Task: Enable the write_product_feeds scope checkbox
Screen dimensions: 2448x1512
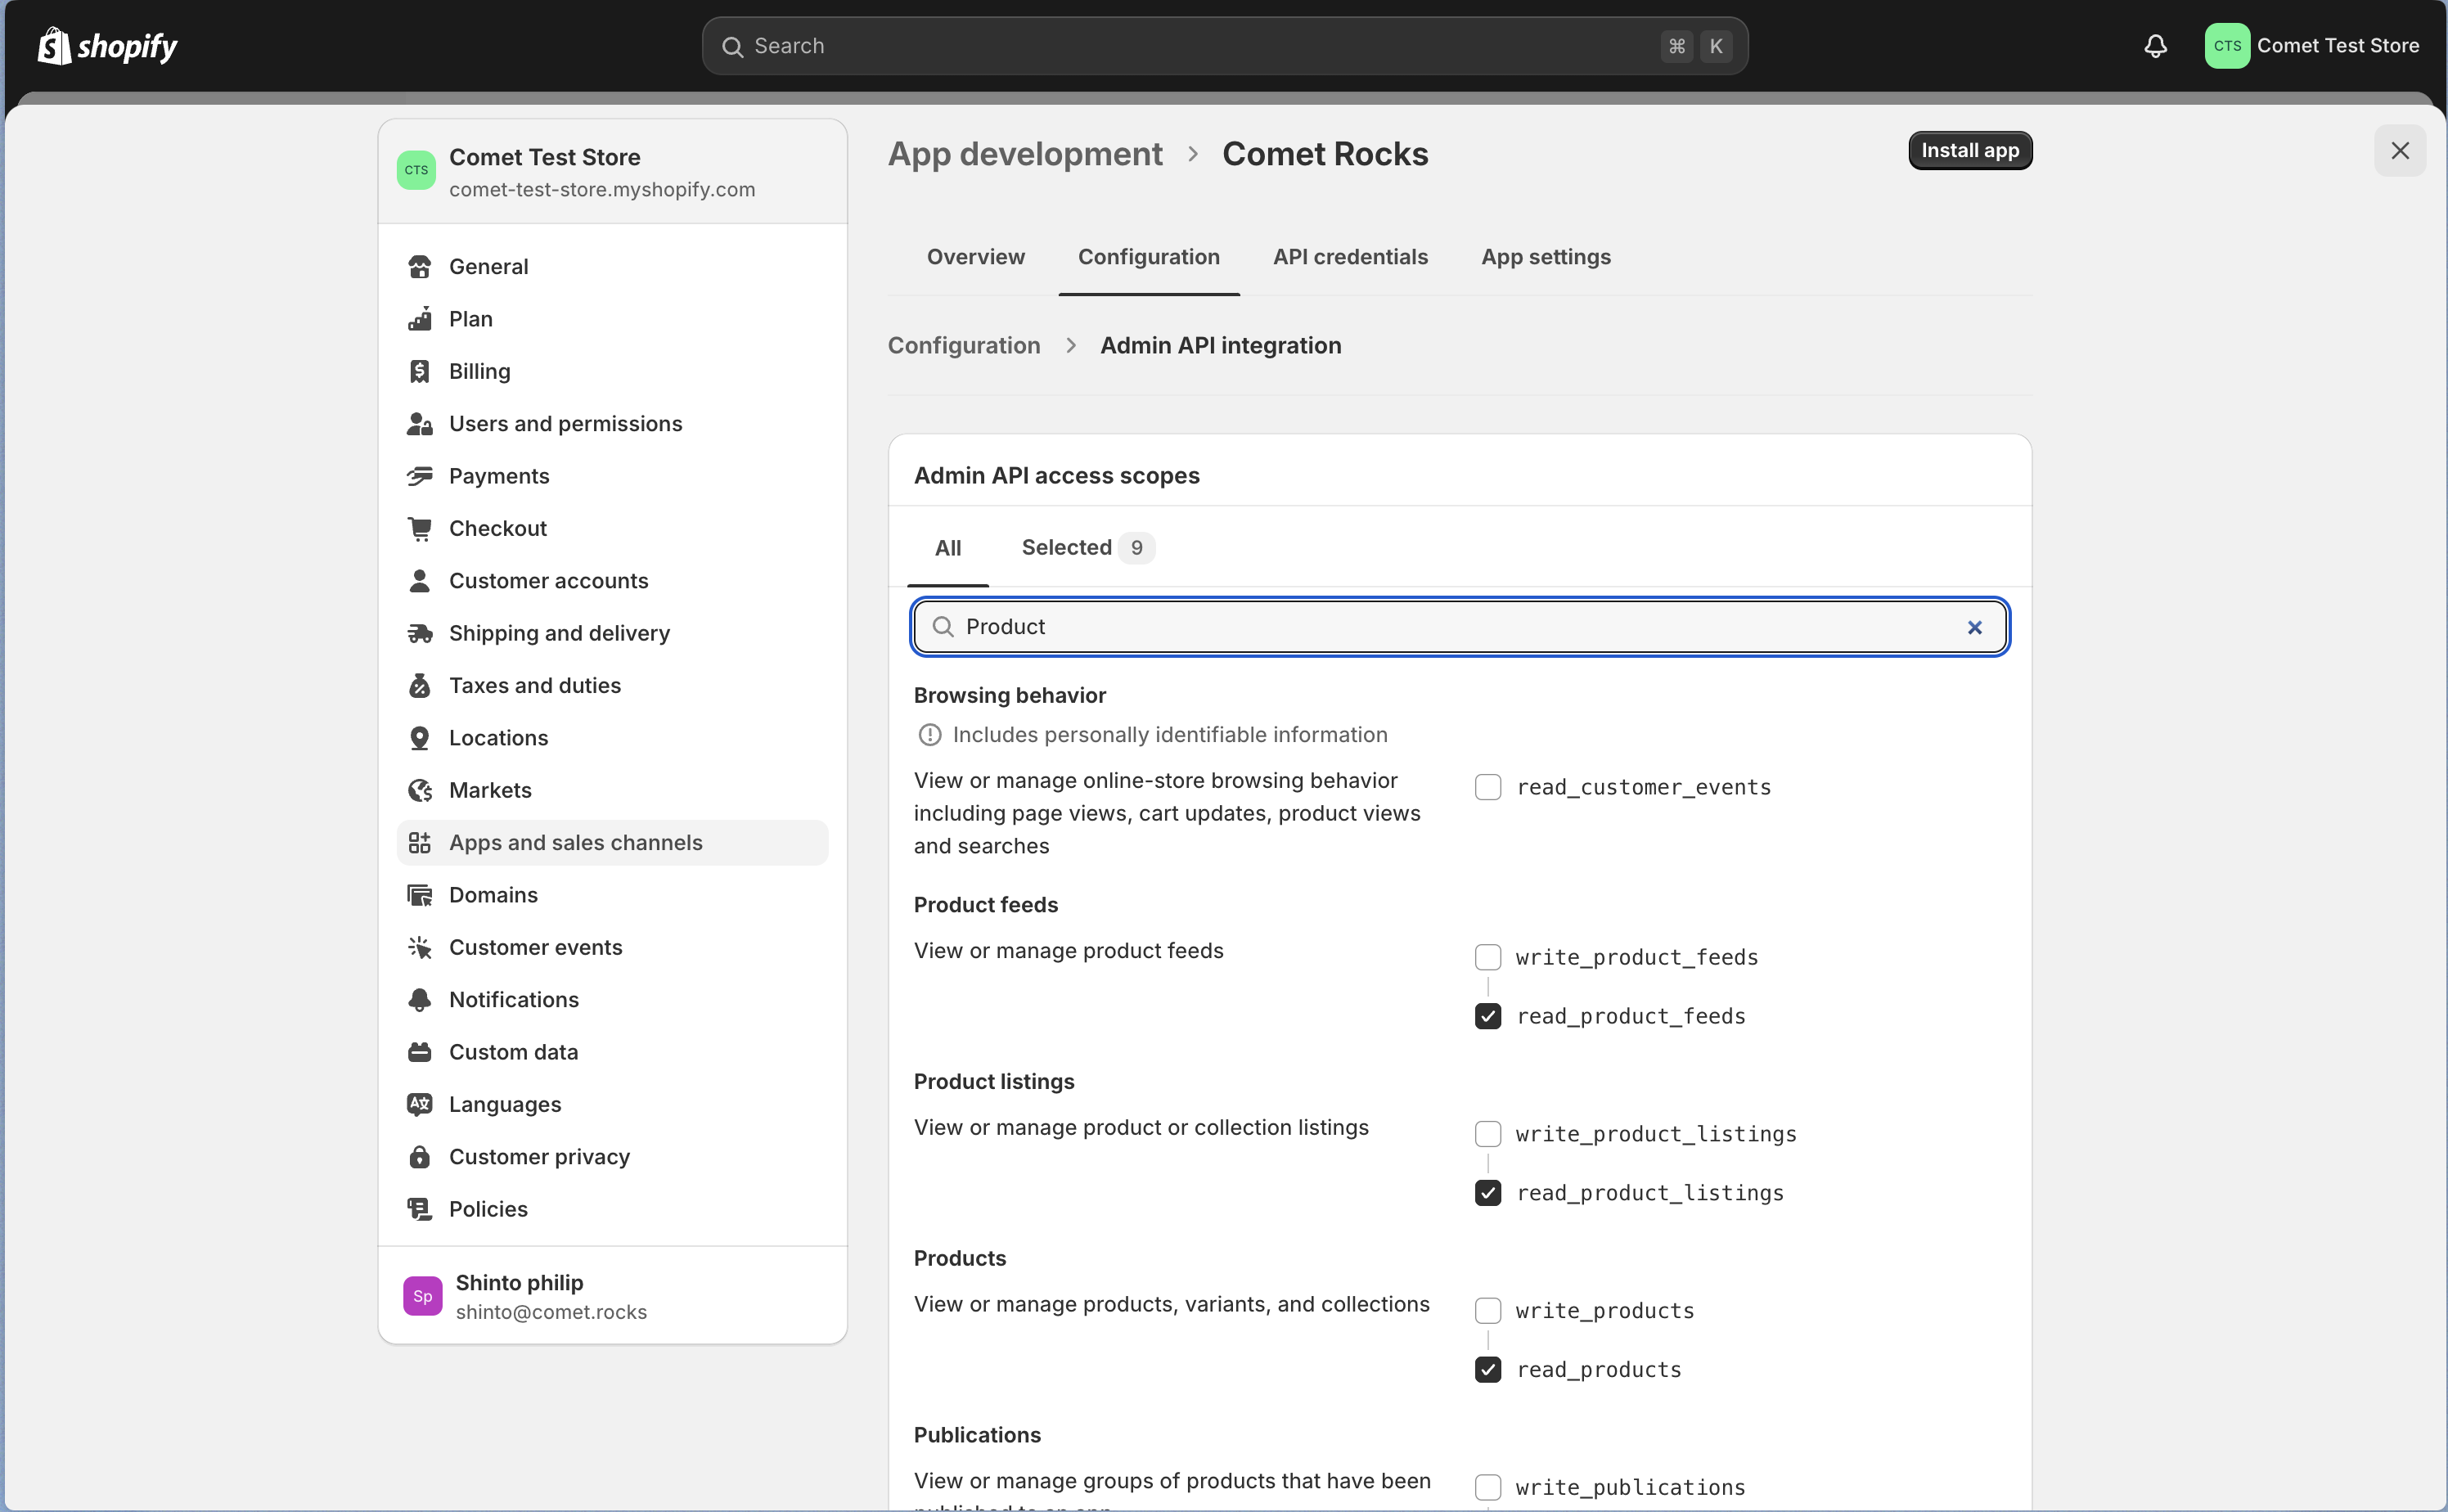Action: click(x=1488, y=957)
